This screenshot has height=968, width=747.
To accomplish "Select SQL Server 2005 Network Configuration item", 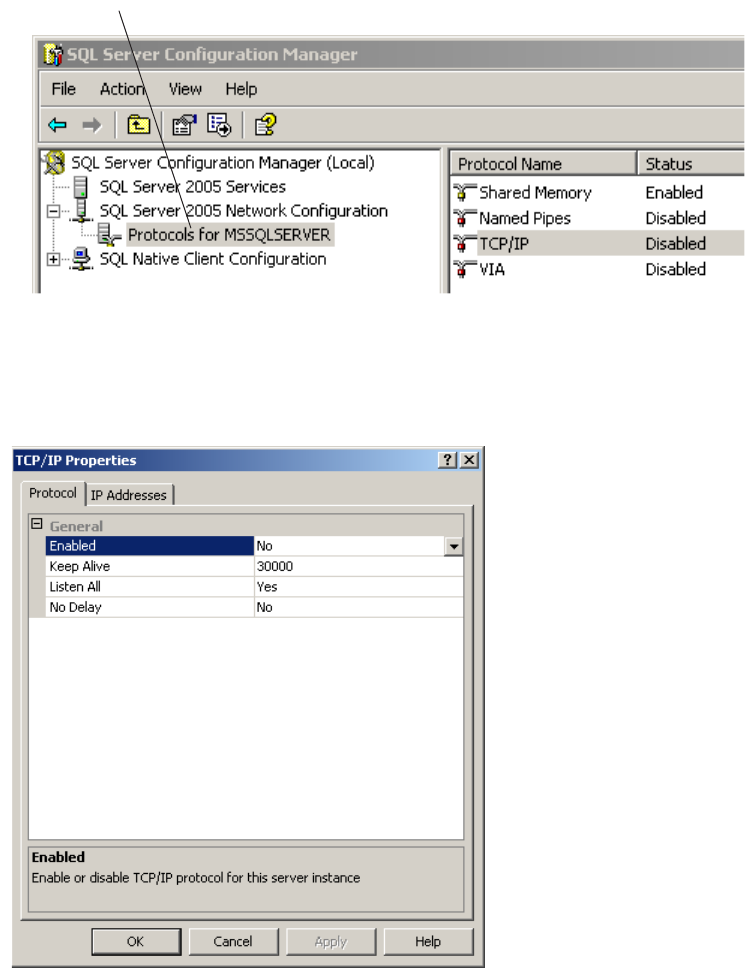I will pos(243,211).
